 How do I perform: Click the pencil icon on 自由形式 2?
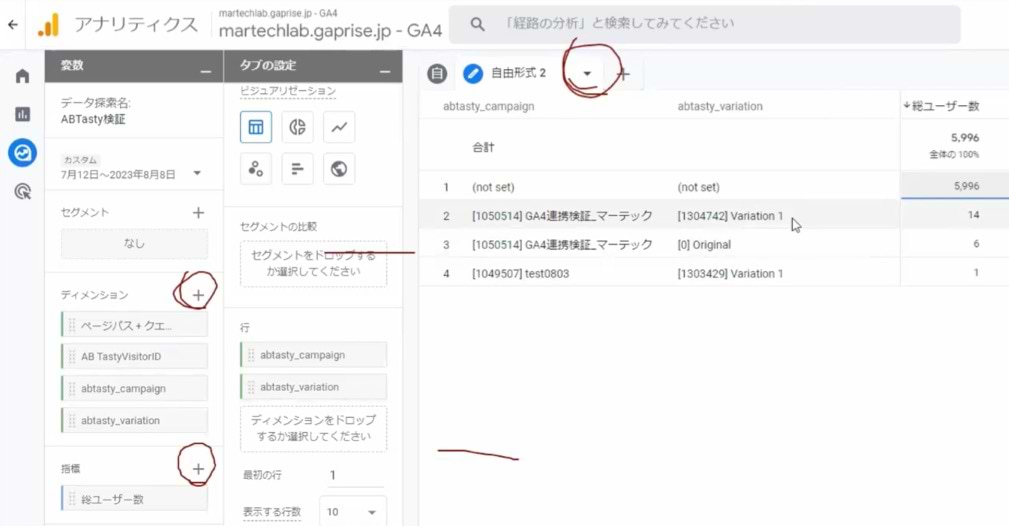pos(473,73)
